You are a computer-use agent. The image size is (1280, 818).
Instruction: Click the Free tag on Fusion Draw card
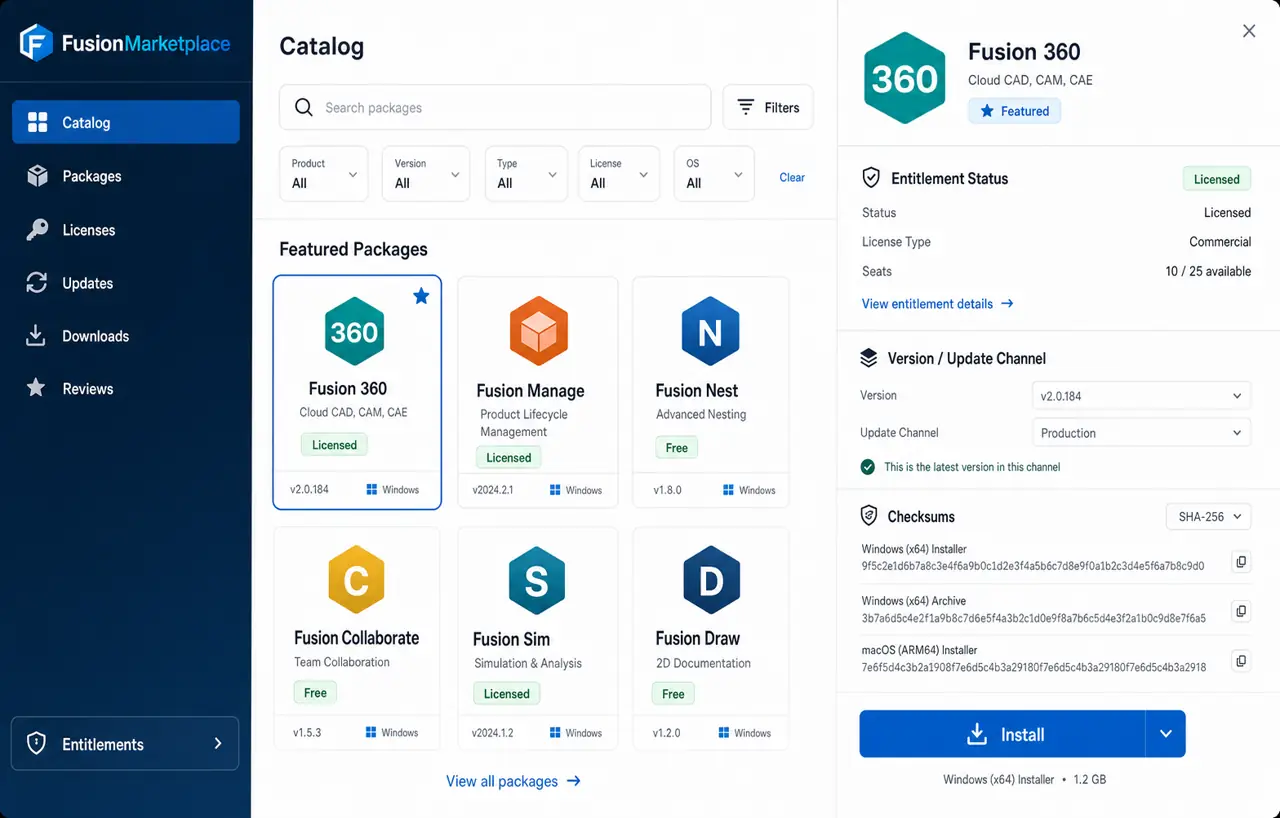tap(674, 694)
